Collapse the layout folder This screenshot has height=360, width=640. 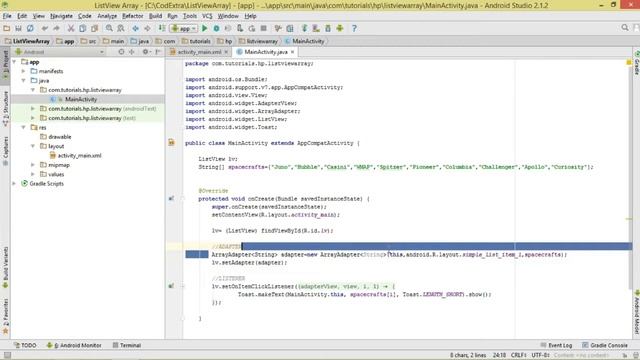[33, 146]
